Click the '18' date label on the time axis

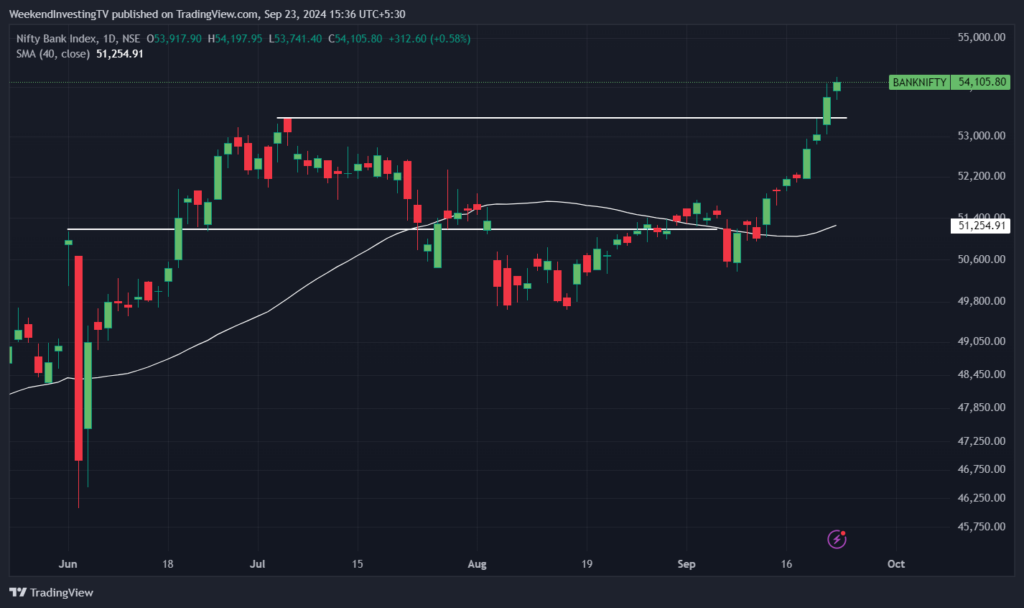coord(168,564)
